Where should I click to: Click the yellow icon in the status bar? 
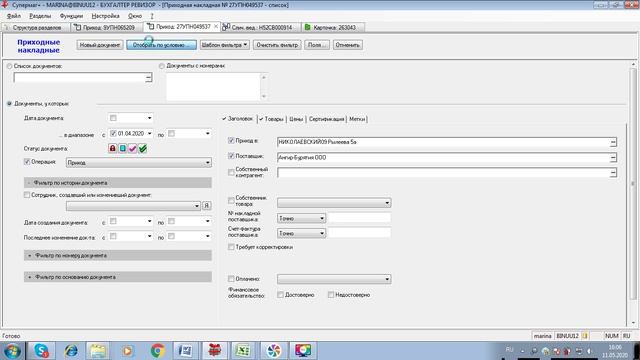click(x=585, y=336)
